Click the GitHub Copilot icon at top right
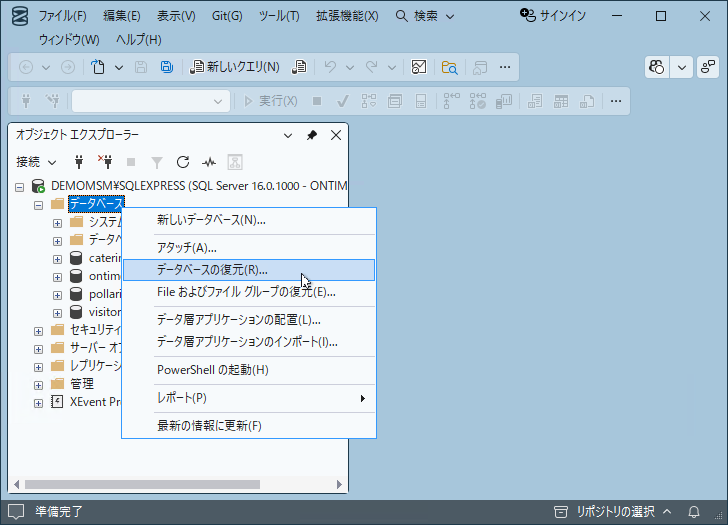 [x=657, y=67]
